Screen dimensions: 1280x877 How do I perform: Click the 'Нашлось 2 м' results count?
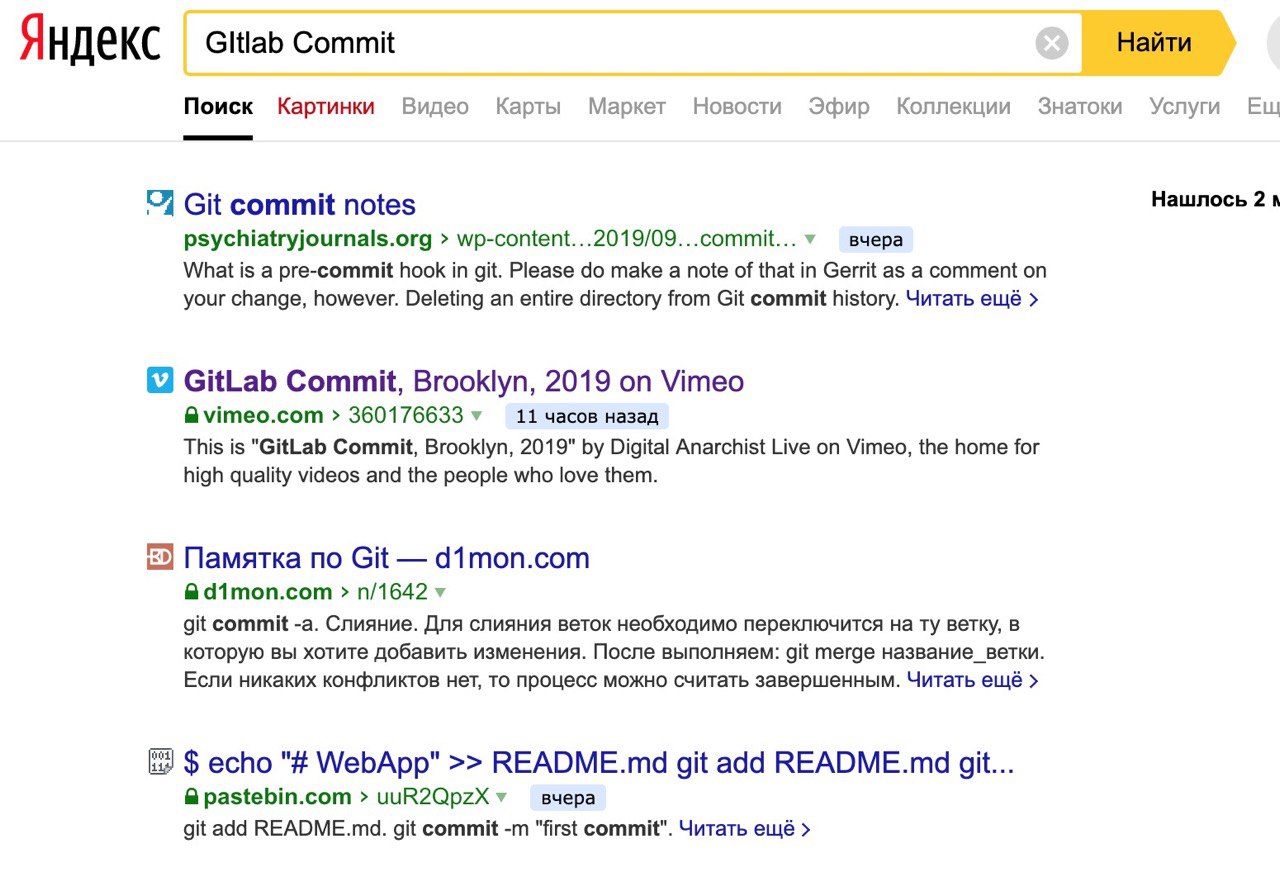click(1215, 199)
